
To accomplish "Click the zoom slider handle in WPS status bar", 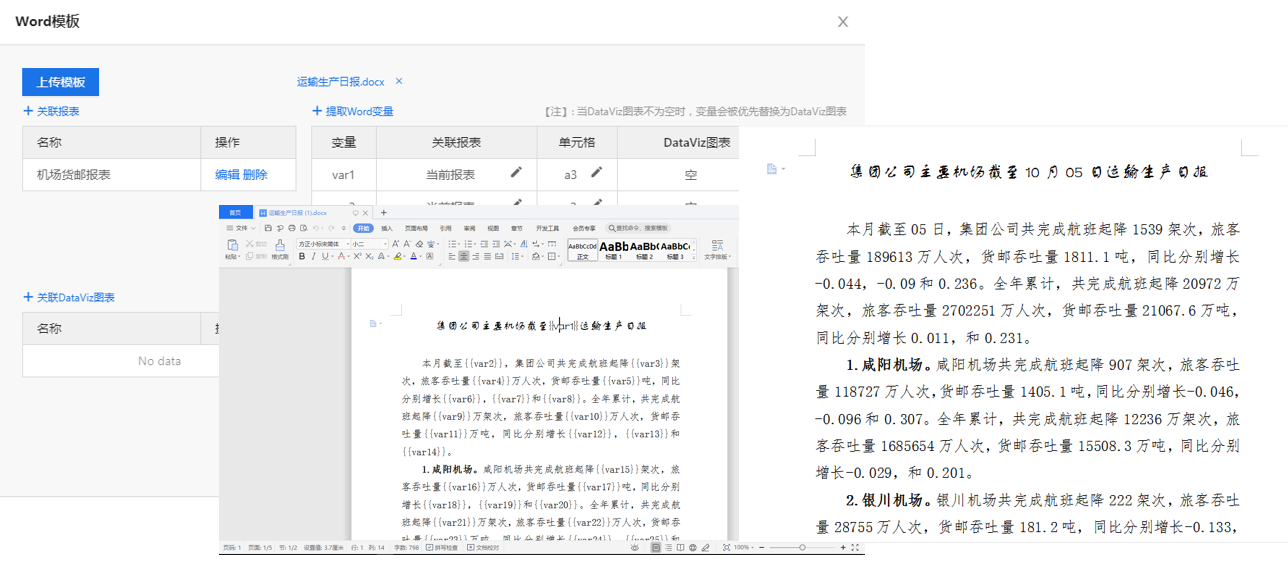I will point(802,548).
